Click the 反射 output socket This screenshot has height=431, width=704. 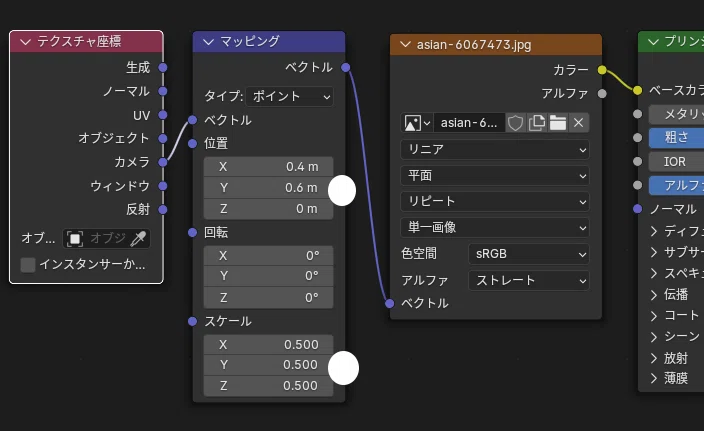click(x=163, y=209)
